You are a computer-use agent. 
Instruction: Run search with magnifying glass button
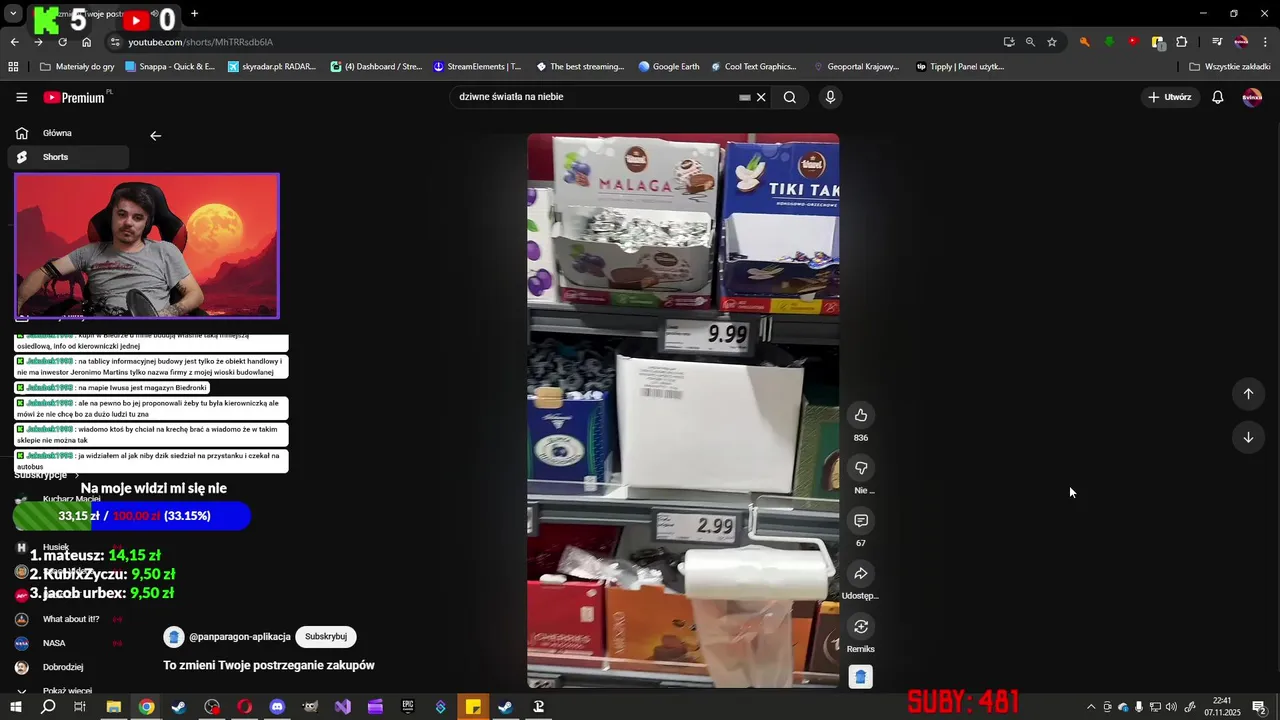[790, 97]
